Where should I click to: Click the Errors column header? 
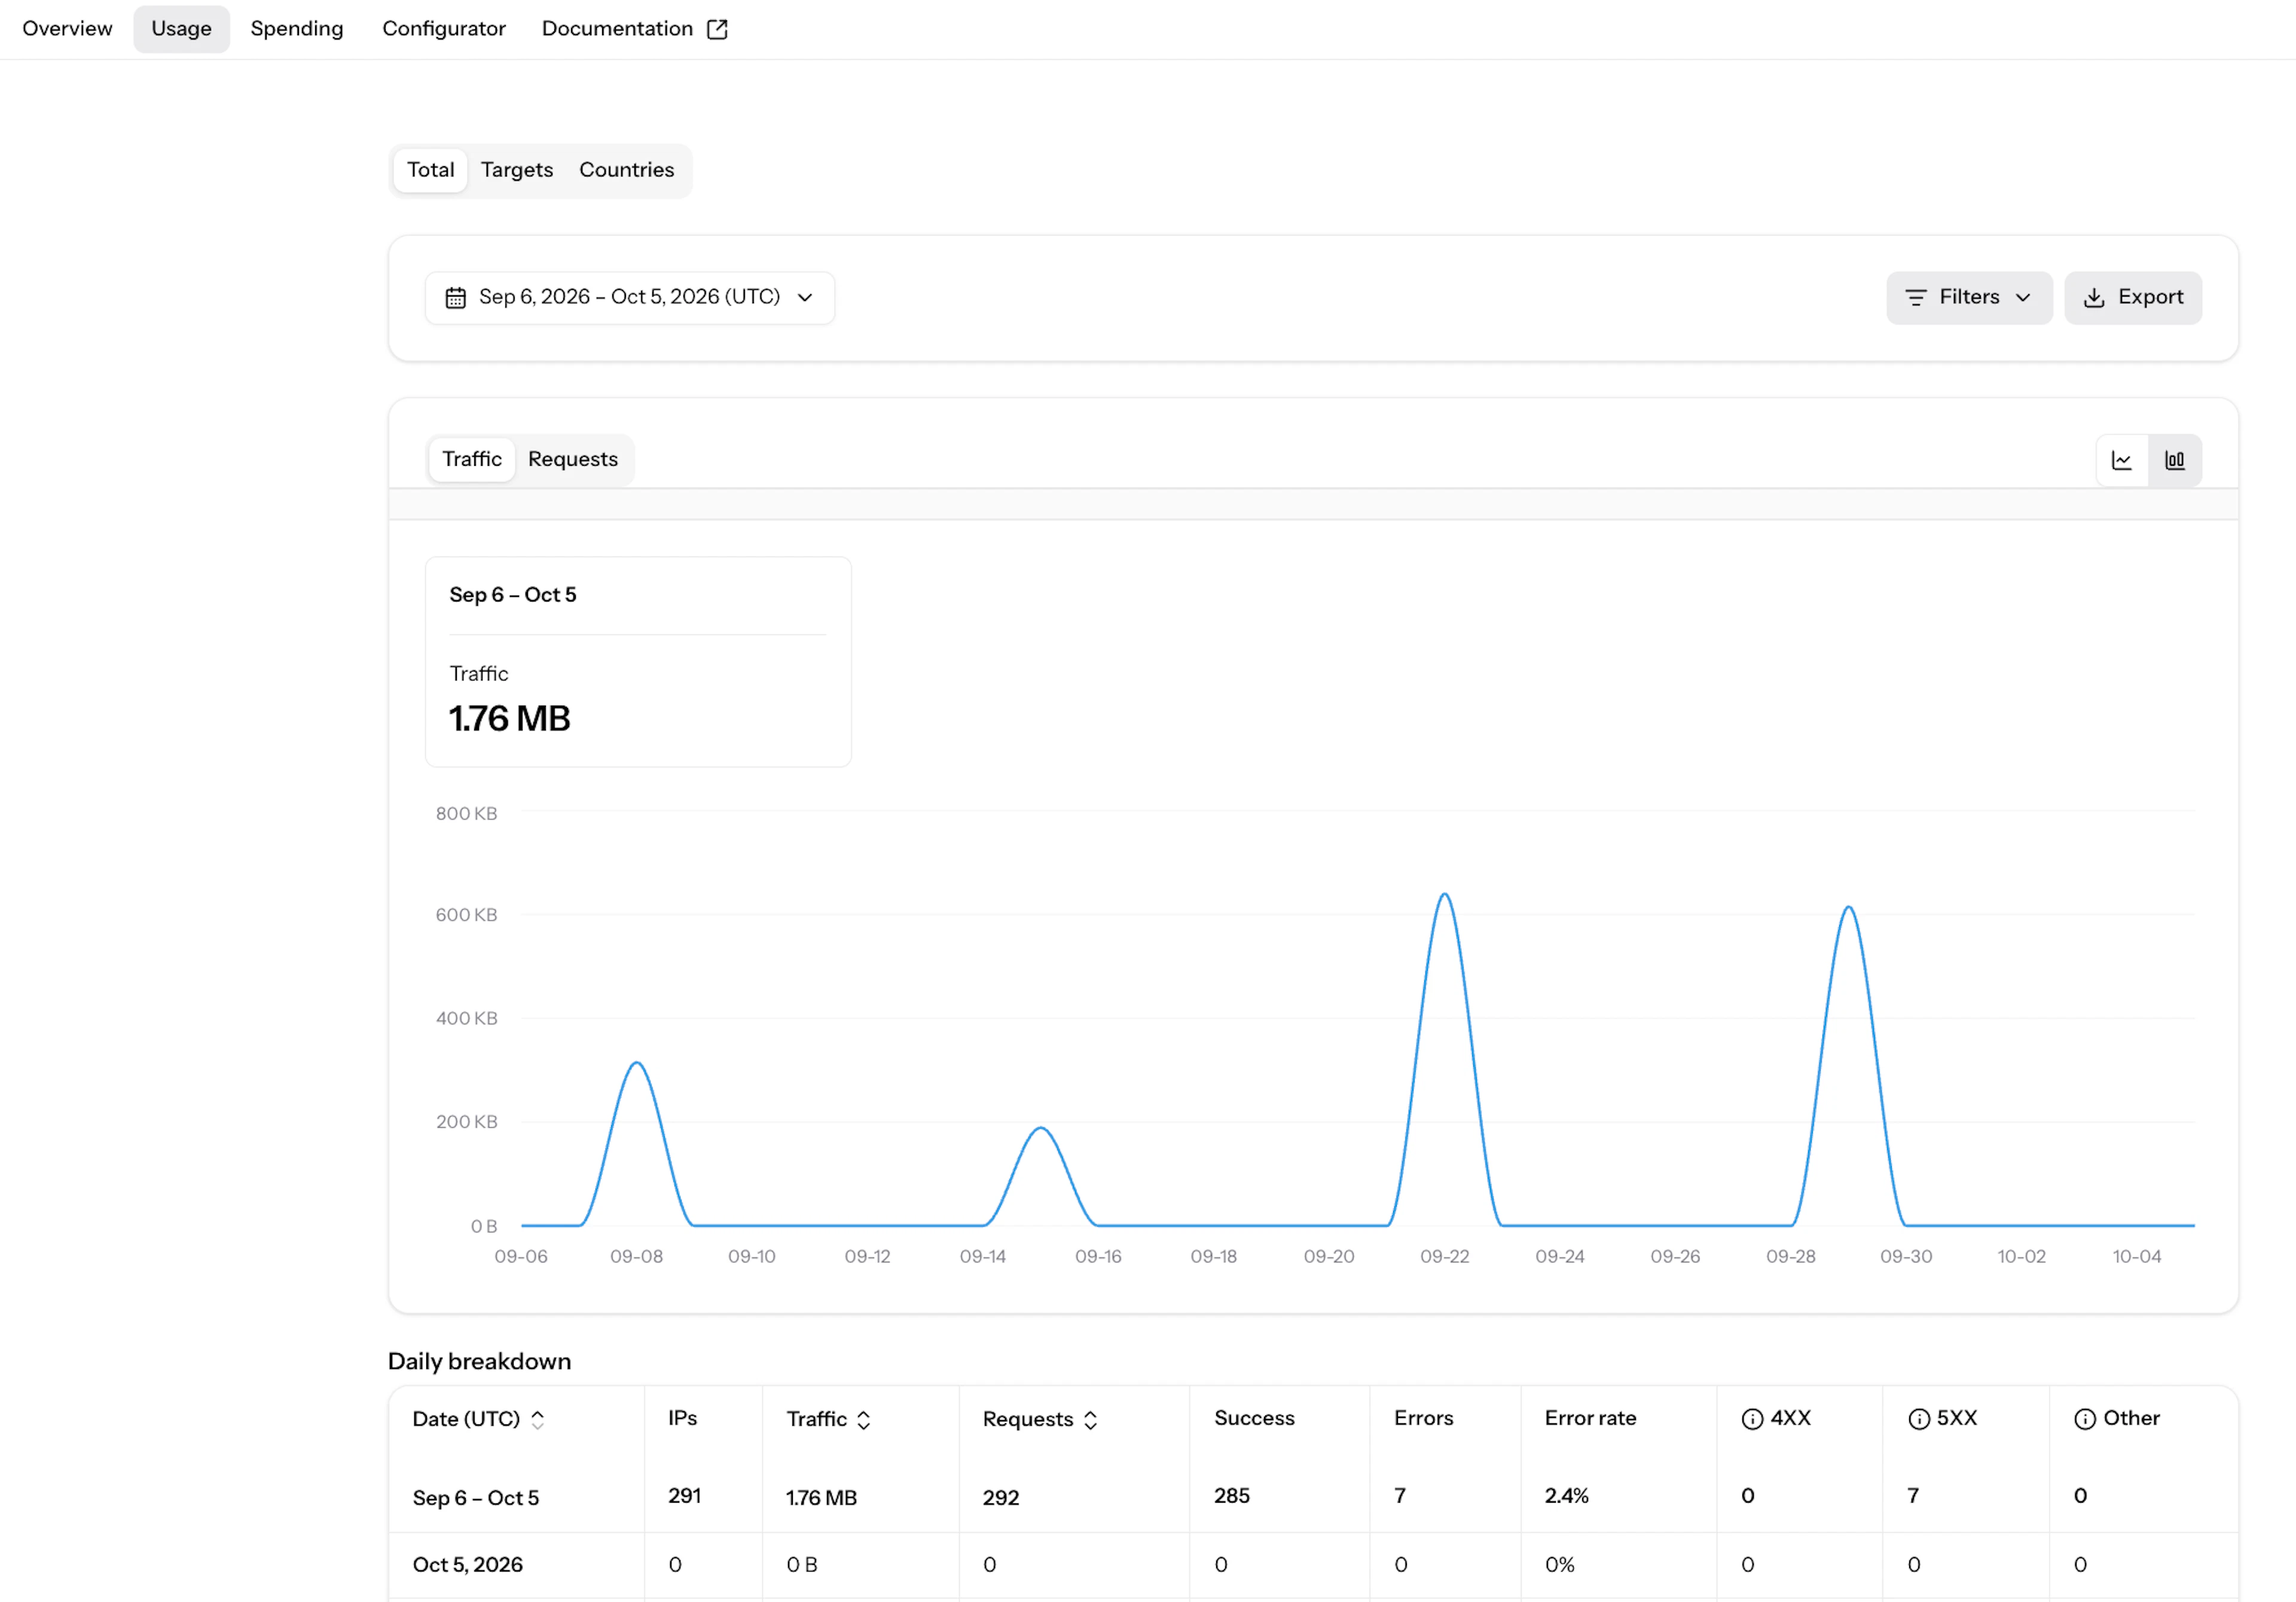pos(1424,1418)
